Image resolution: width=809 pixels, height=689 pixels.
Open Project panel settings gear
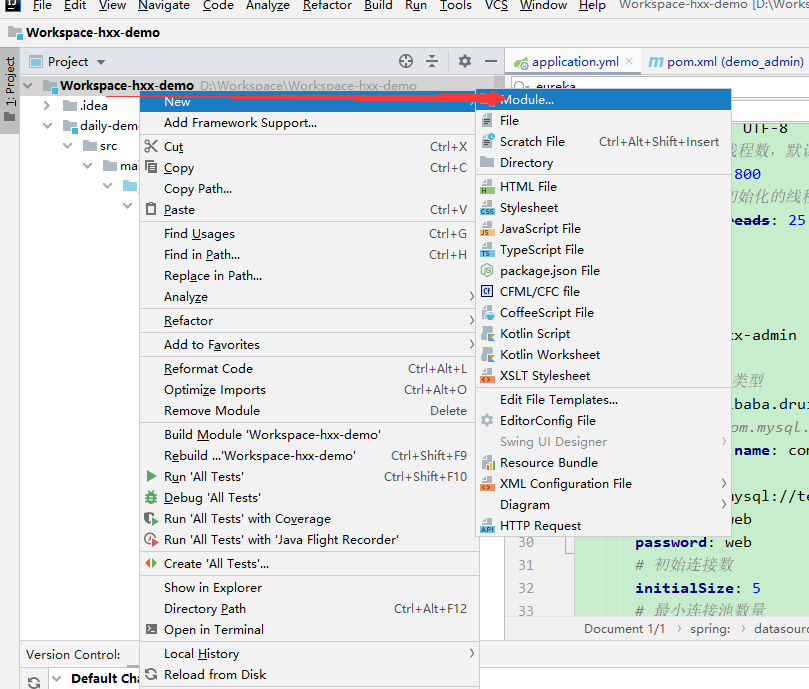click(x=465, y=61)
